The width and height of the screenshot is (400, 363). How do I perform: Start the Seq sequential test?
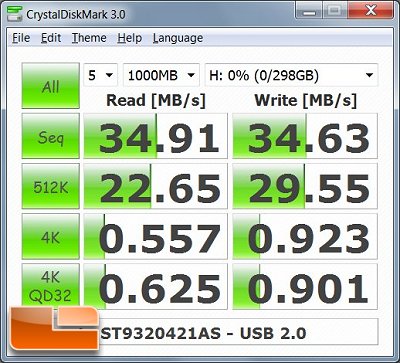[x=51, y=136]
